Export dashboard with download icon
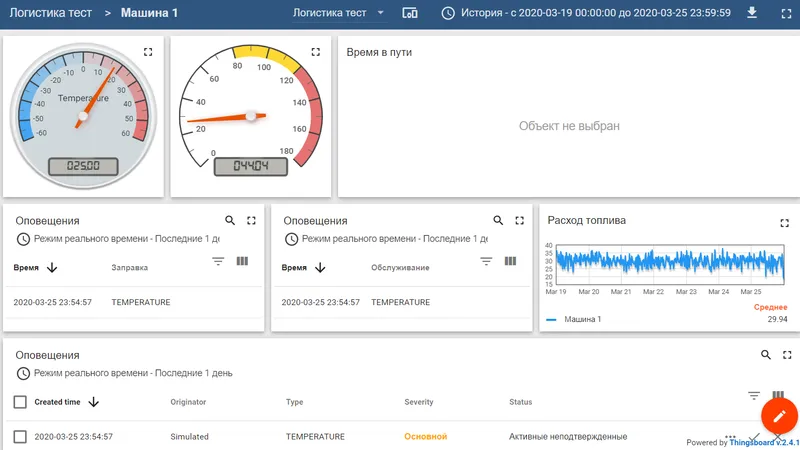 [752, 13]
